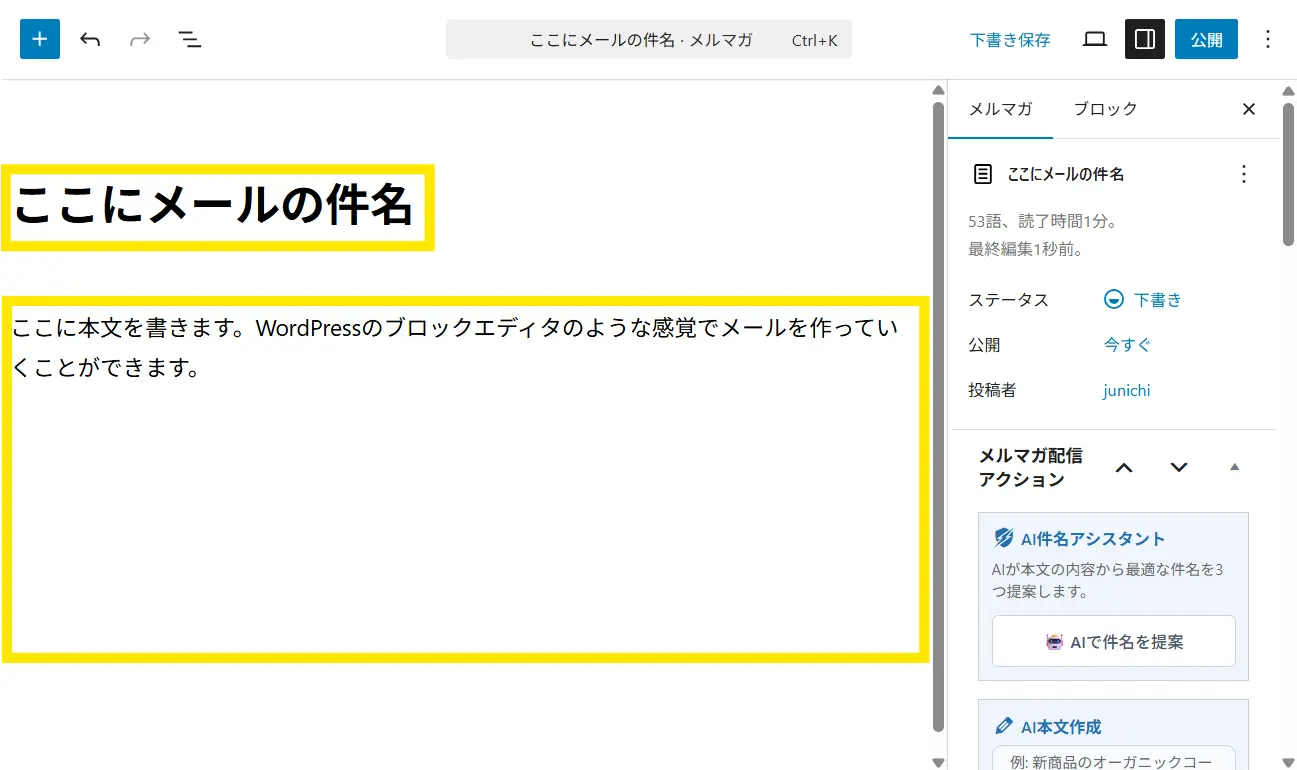Change publish date via 今すぐ
The height and width of the screenshot is (770, 1297).
coord(1127,345)
